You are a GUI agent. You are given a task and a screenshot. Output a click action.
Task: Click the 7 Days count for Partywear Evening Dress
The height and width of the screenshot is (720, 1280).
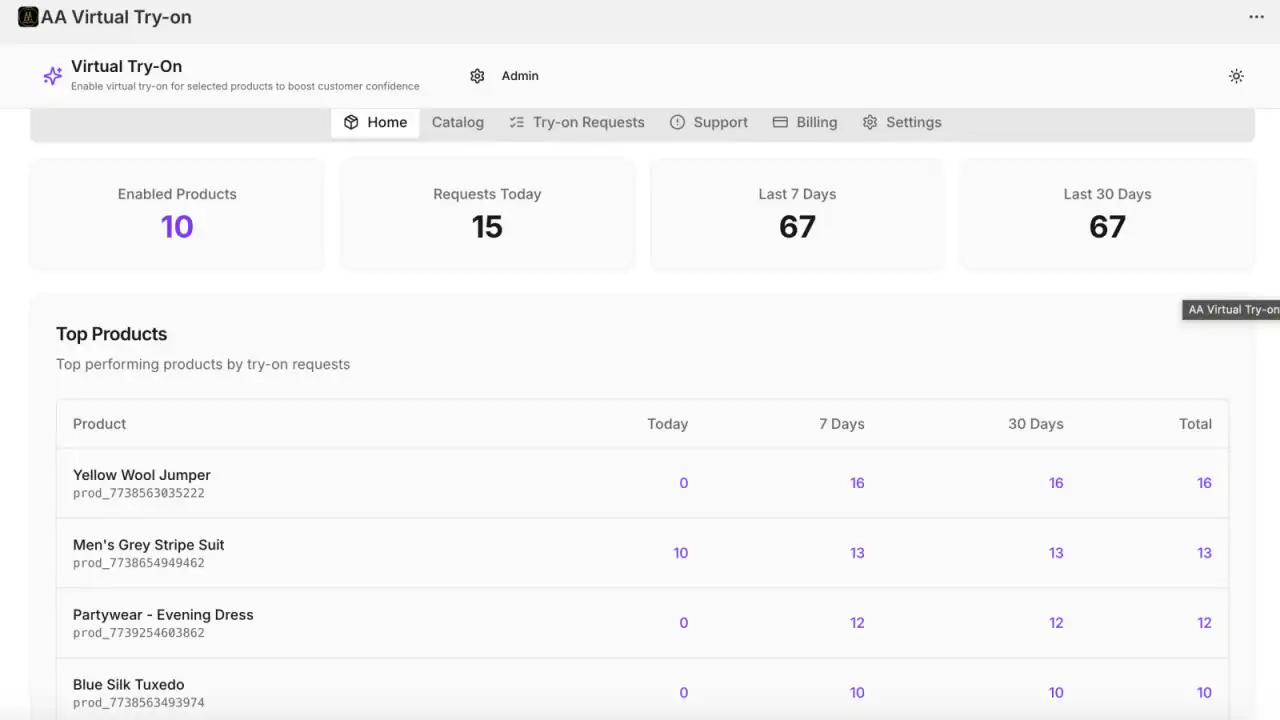click(x=857, y=622)
